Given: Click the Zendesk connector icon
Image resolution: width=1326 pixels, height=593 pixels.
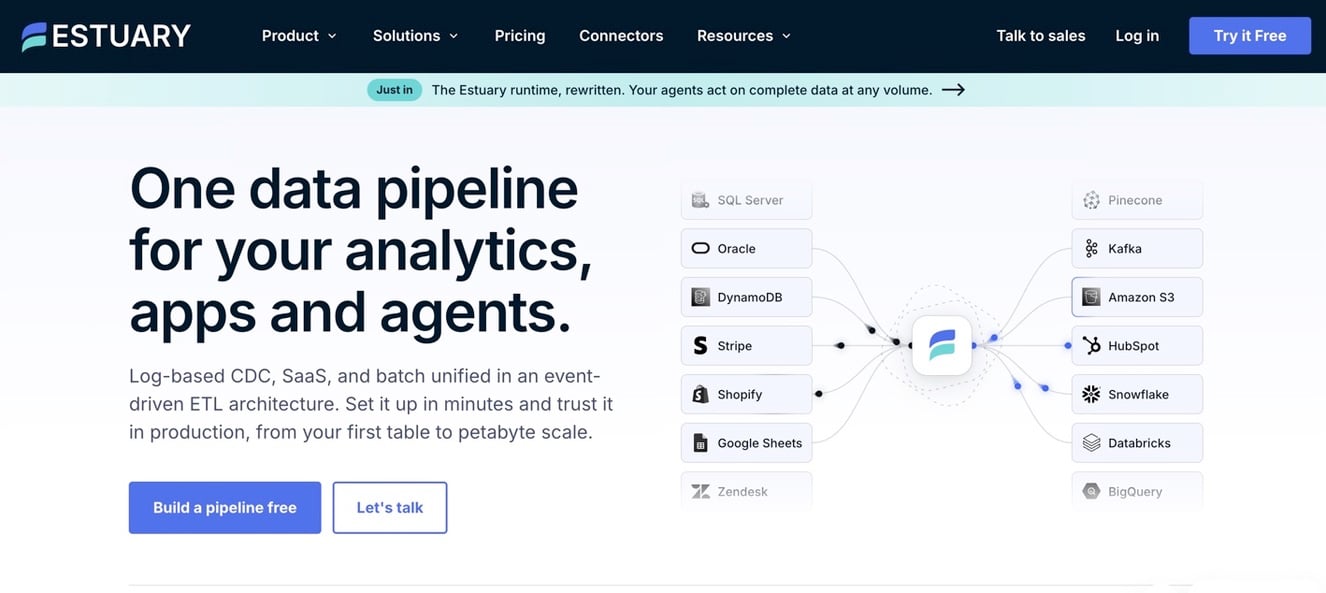Looking at the screenshot, I should coord(700,492).
